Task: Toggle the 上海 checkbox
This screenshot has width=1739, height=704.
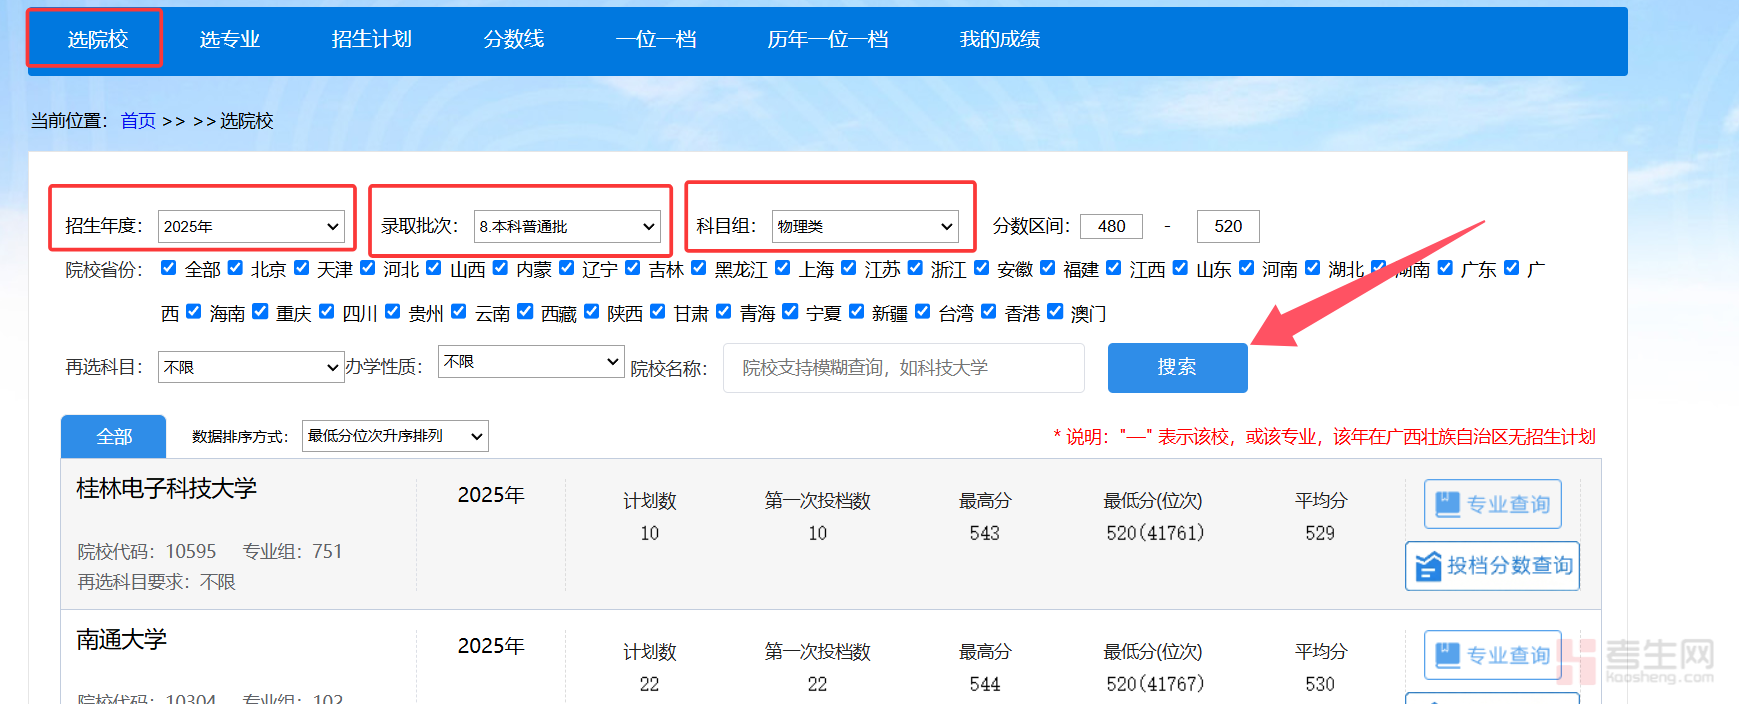Action: coord(783,267)
